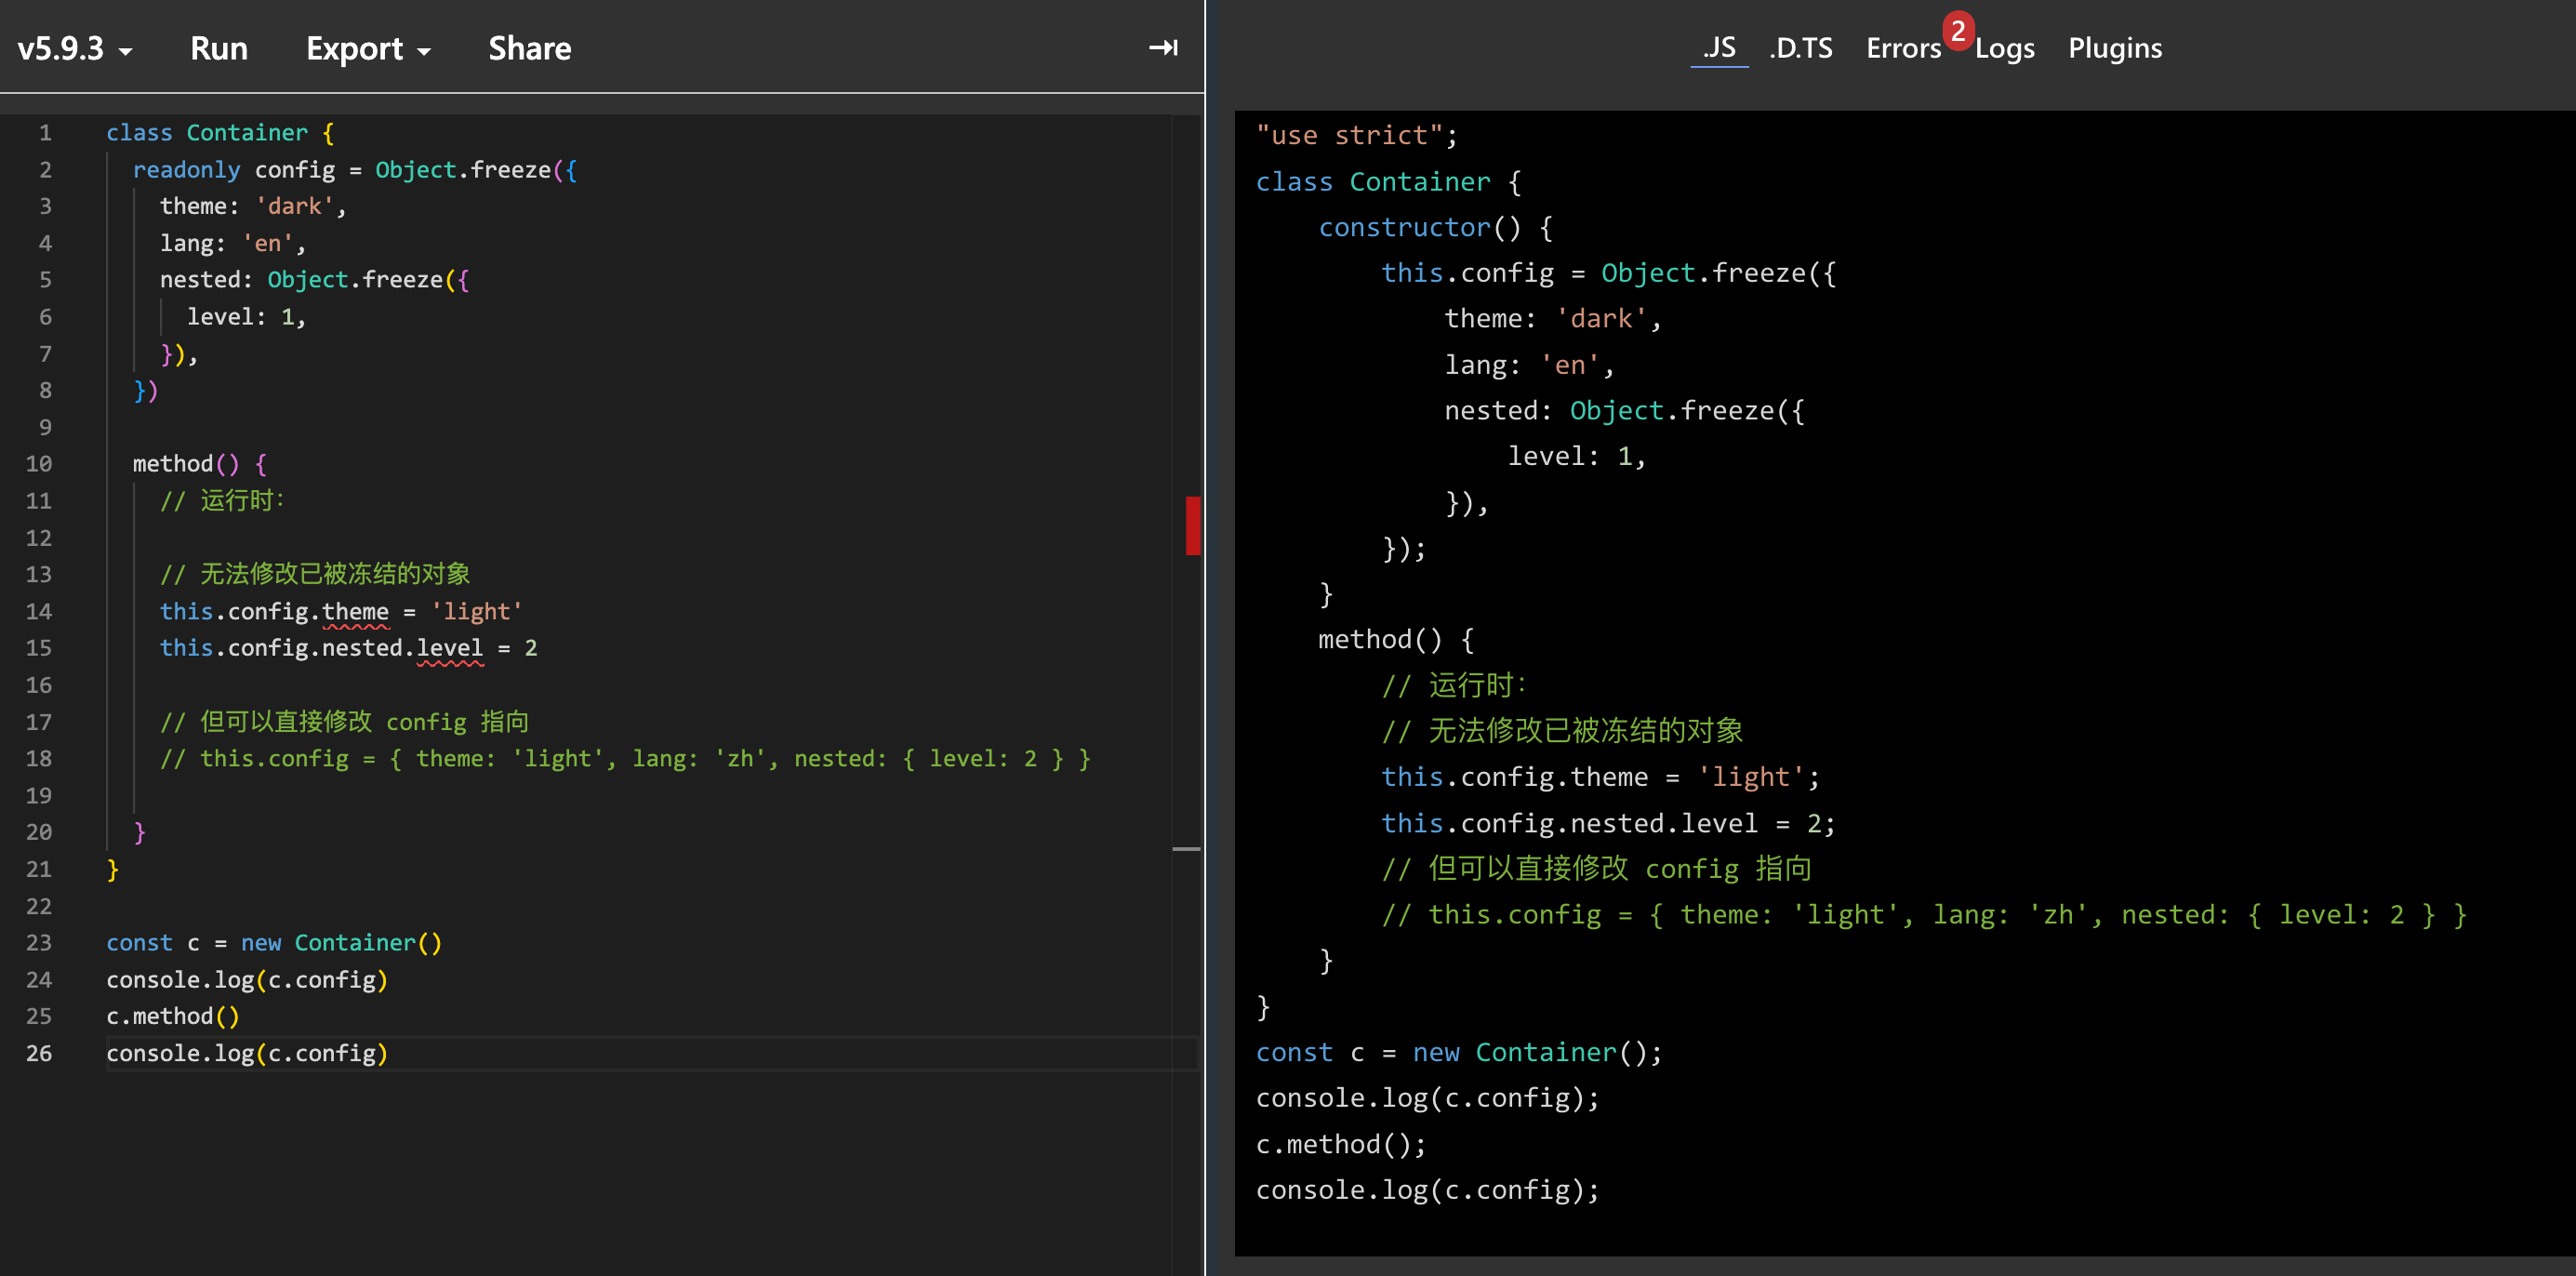Open the .D.TS tab

click(x=1800, y=47)
